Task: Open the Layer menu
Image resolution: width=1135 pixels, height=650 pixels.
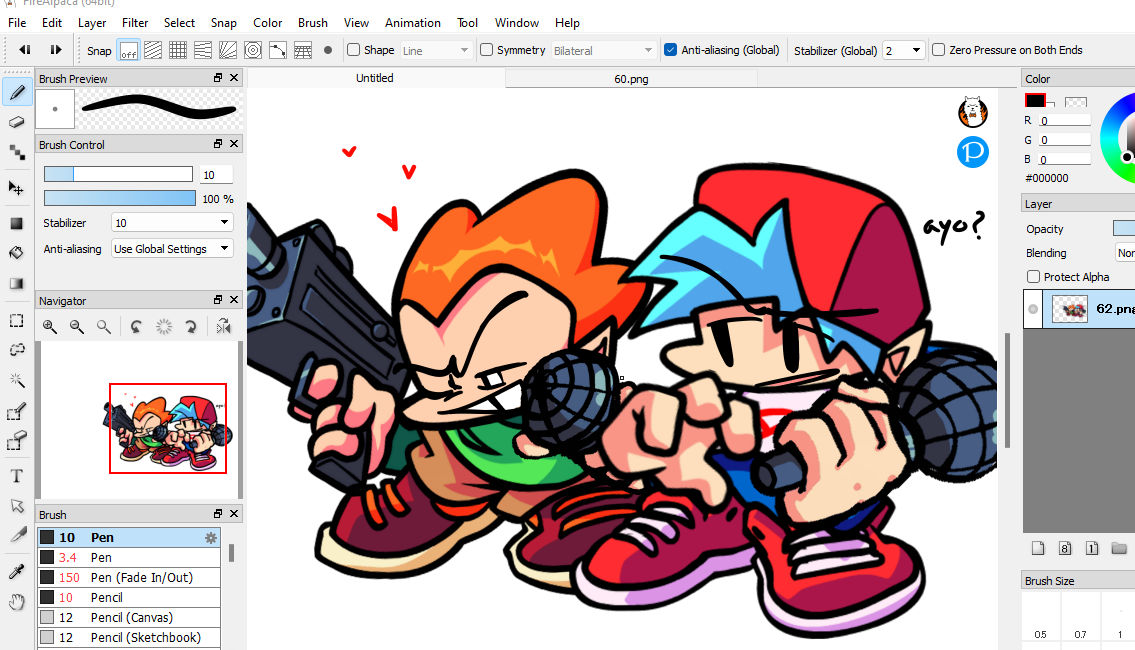Action: point(92,22)
